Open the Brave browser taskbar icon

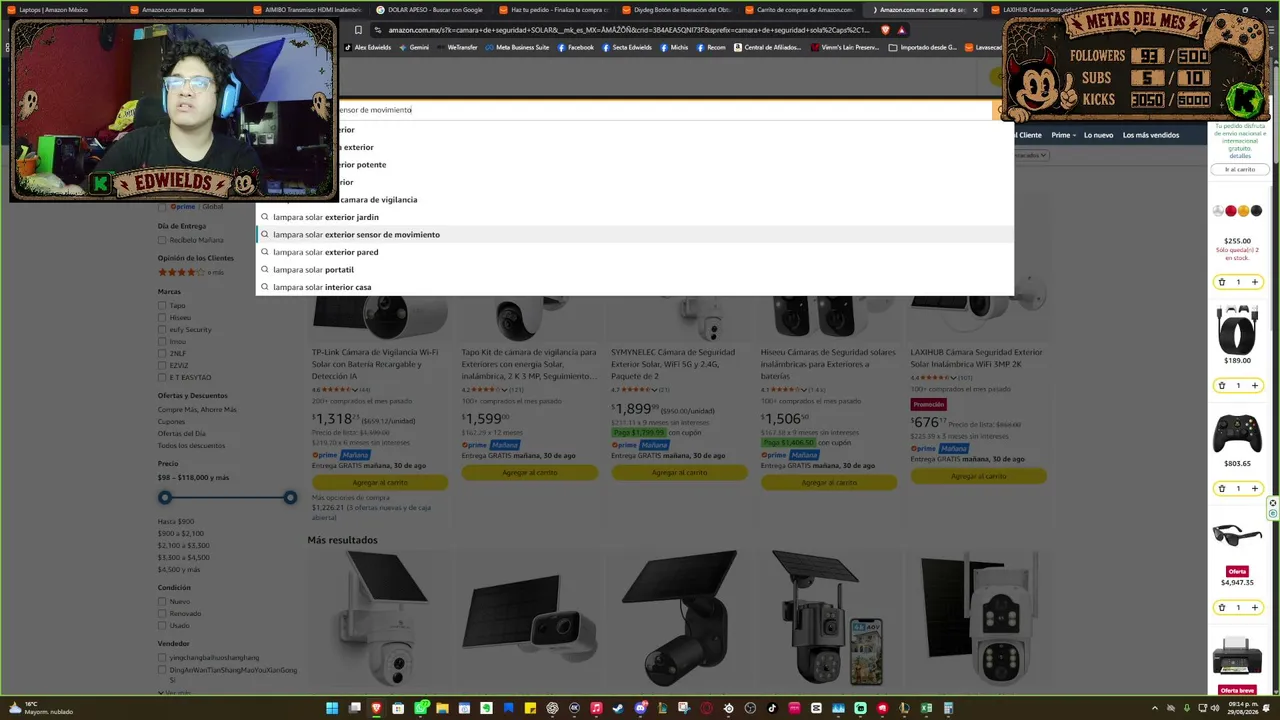[376, 708]
